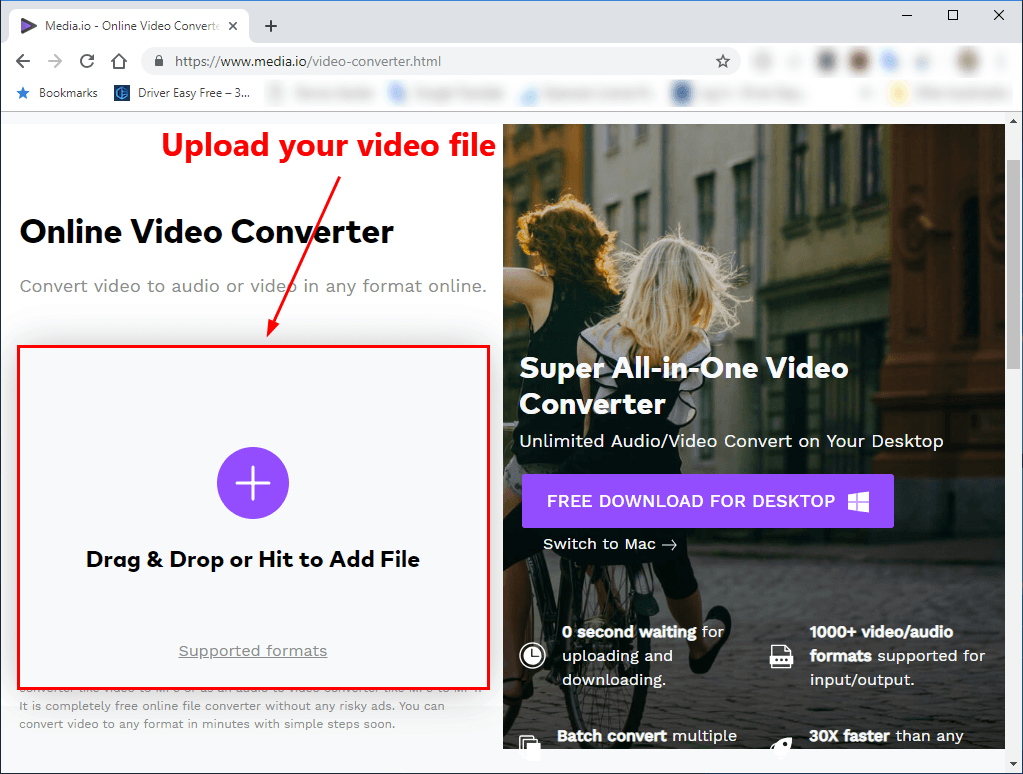The height and width of the screenshot is (774, 1023).
Task: Click the Convert video to audio subtitle text
Action: tap(253, 286)
